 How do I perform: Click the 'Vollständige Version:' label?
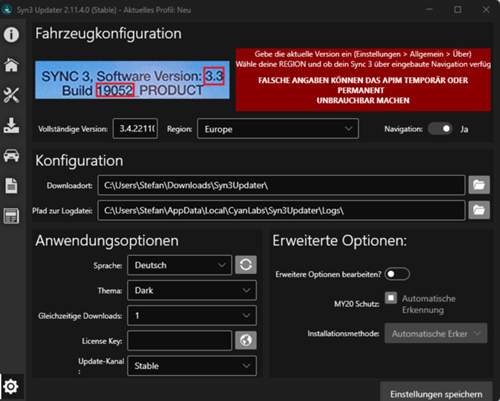coord(73,129)
